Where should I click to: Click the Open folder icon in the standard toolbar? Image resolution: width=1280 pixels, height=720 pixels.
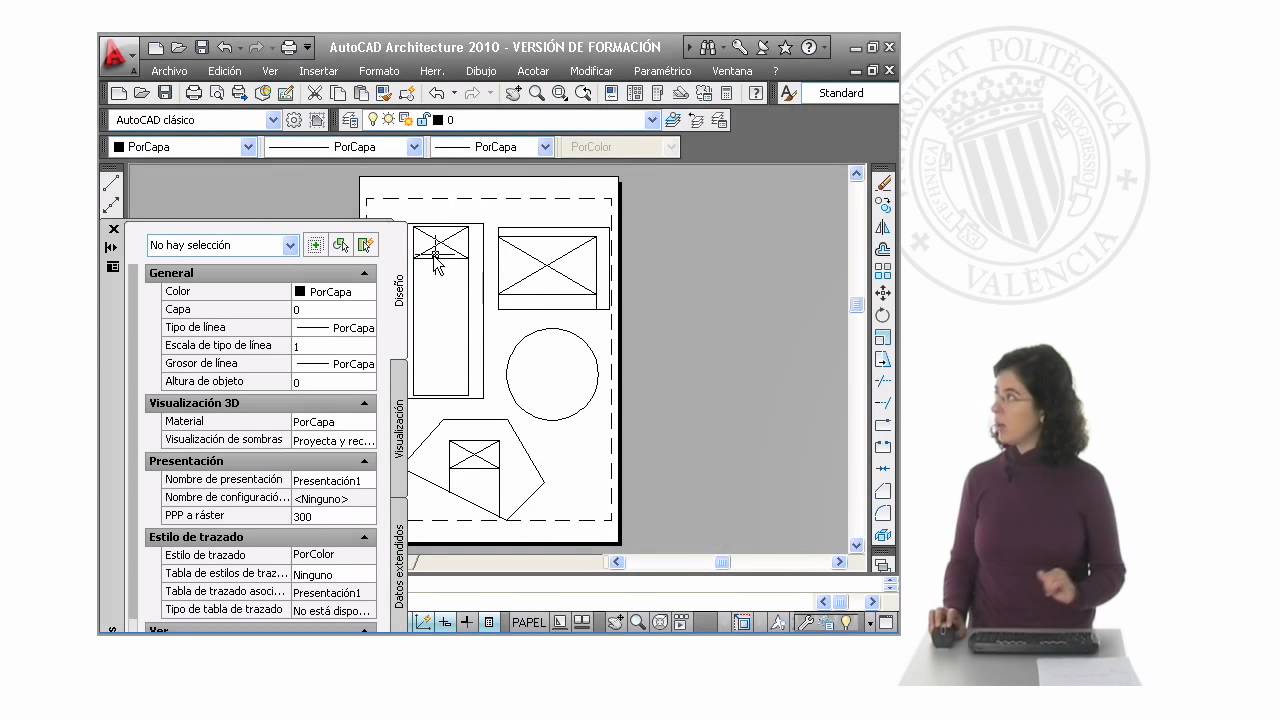pyautogui.click(x=142, y=93)
